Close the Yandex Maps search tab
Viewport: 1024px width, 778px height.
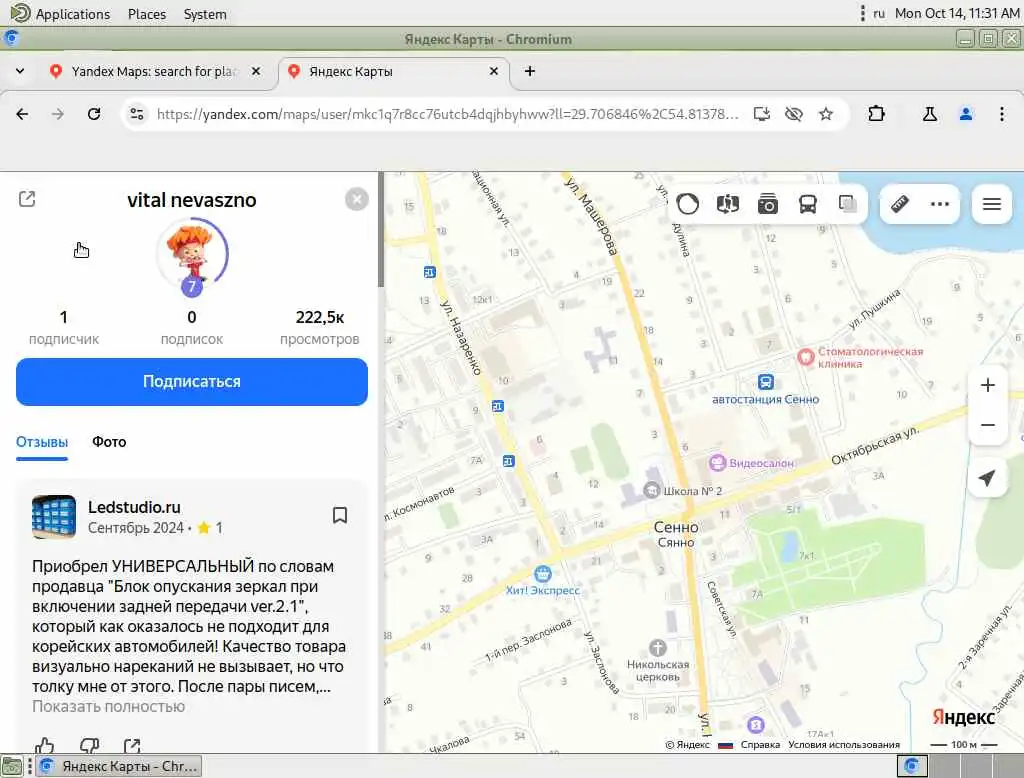point(256,71)
